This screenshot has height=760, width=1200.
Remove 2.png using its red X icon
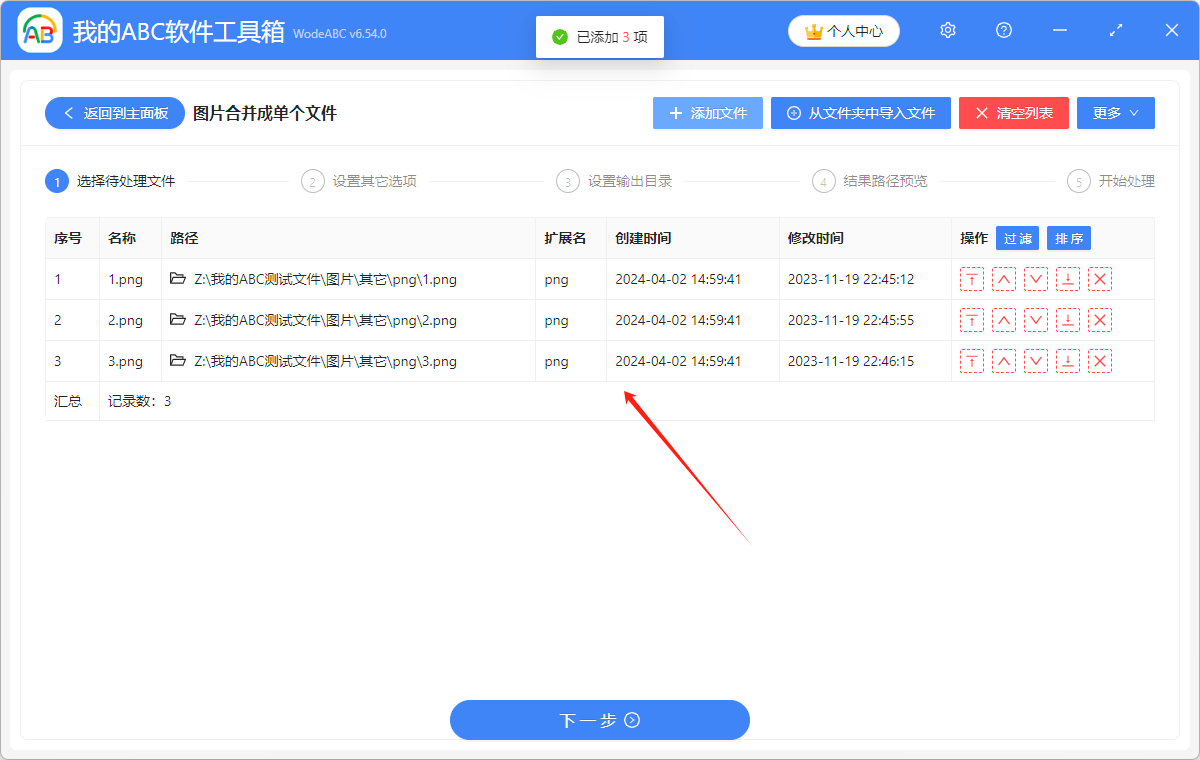[x=1100, y=321]
